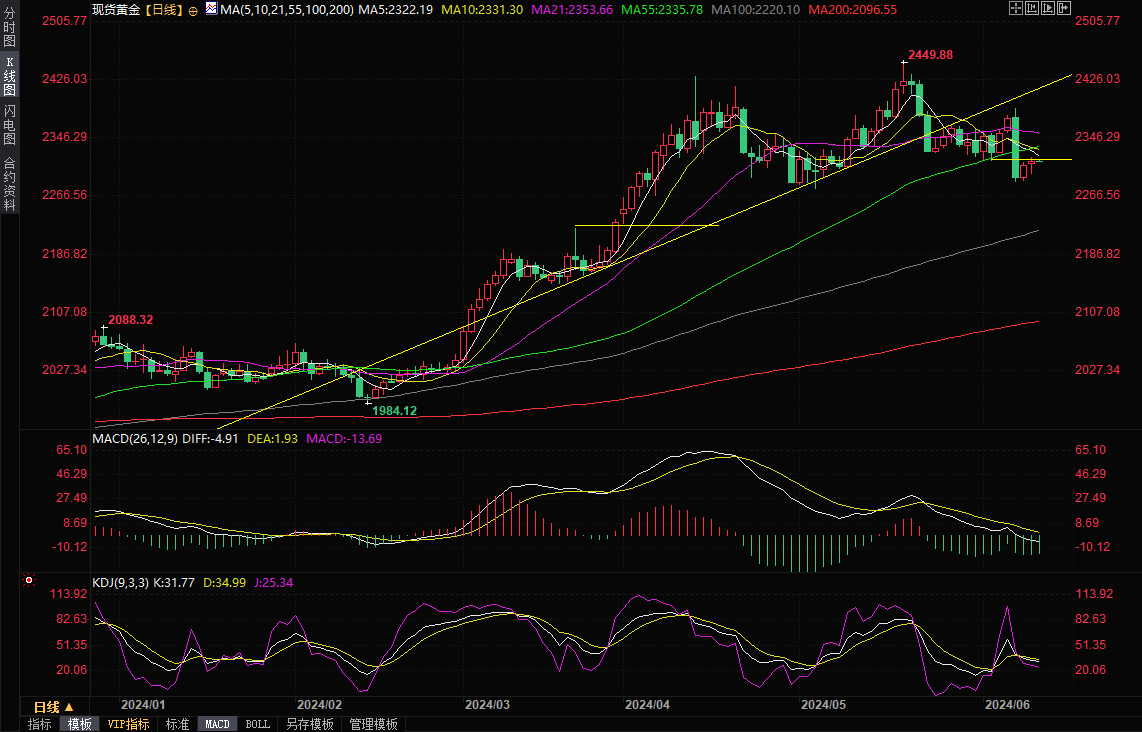
Task: Select the K线图 sidebar tab
Action: (9, 76)
